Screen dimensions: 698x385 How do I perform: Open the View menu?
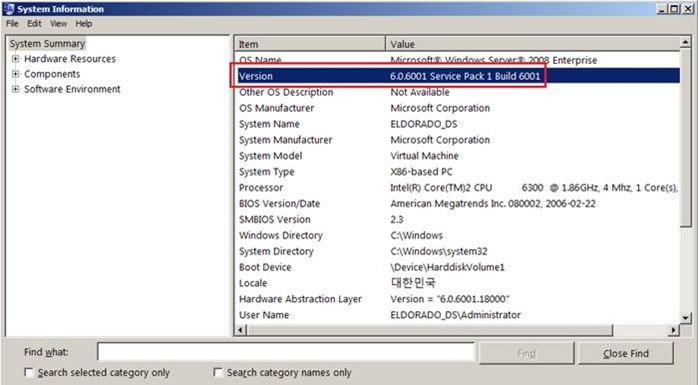pyautogui.click(x=58, y=24)
